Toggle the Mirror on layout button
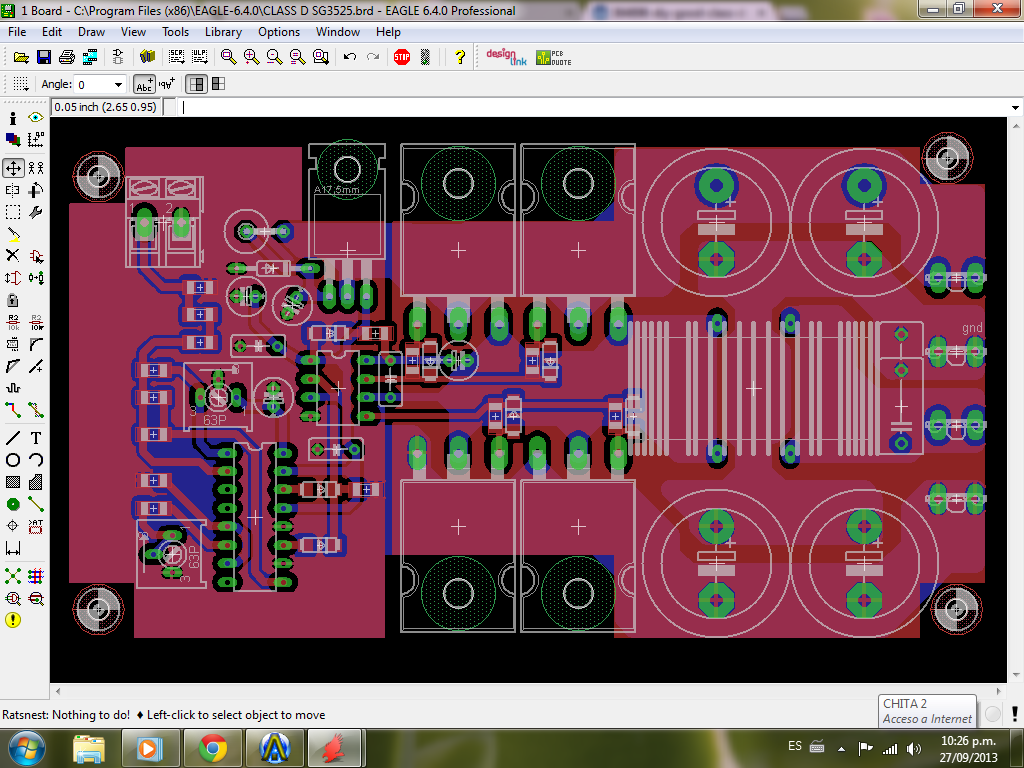 tap(218, 84)
